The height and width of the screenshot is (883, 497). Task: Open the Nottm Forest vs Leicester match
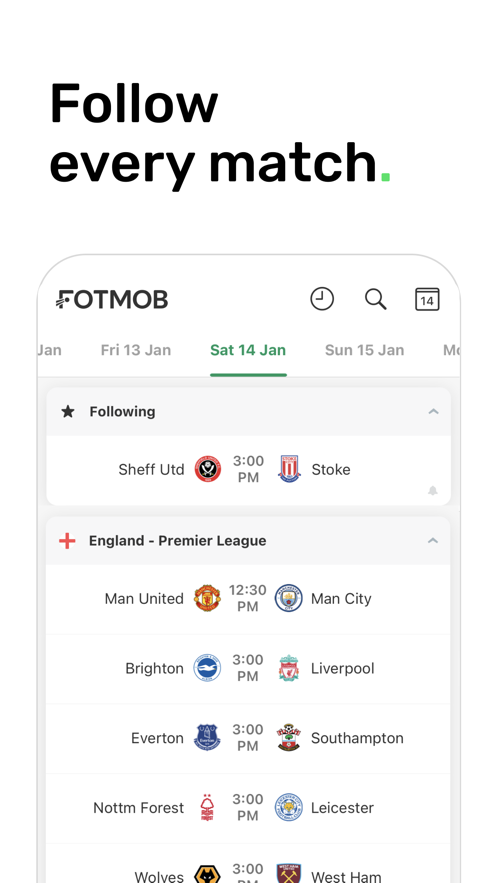(248, 808)
